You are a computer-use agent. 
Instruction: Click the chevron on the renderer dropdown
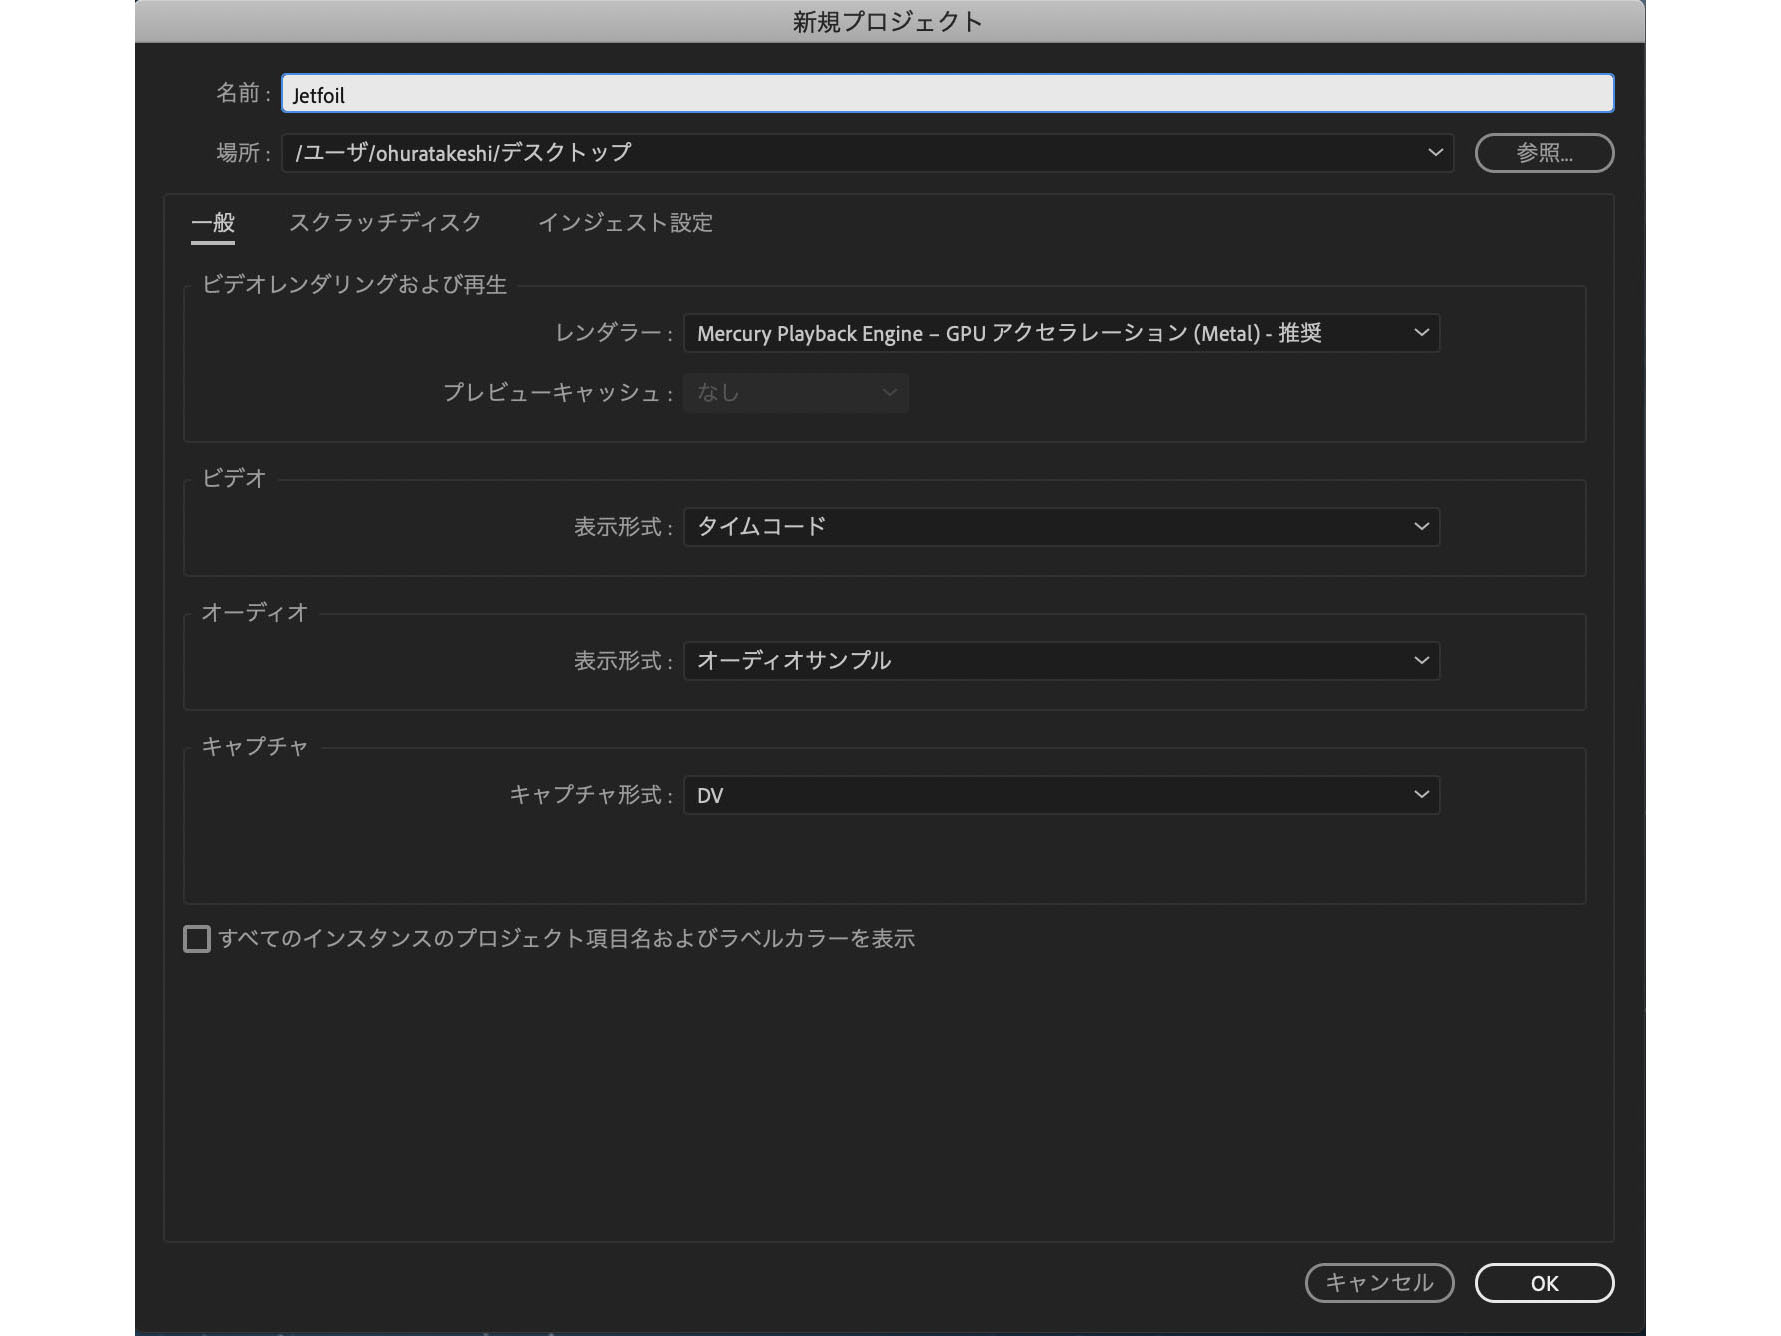pyautogui.click(x=1421, y=333)
